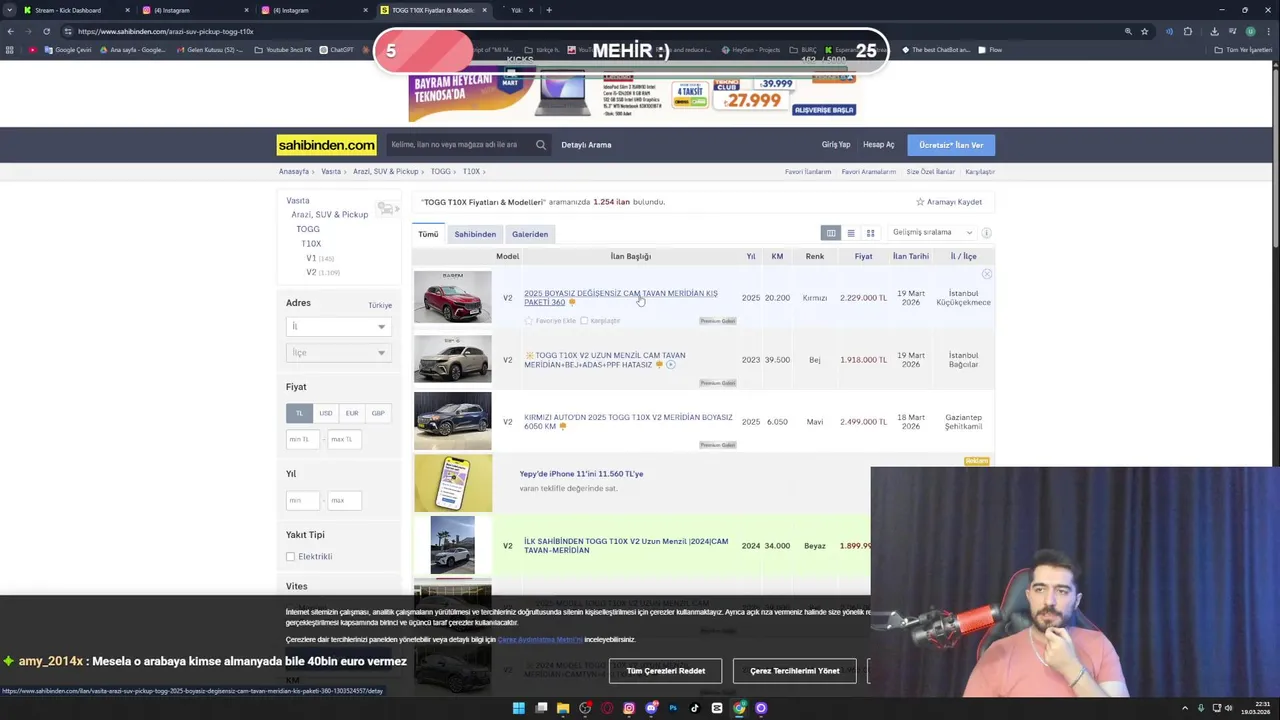
Task: Select Arazi, SUV & Pickup category
Action: (x=330, y=214)
